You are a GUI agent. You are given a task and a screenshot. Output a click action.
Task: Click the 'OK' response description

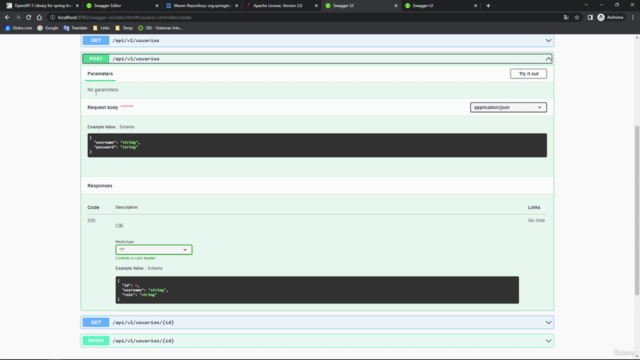click(119, 226)
